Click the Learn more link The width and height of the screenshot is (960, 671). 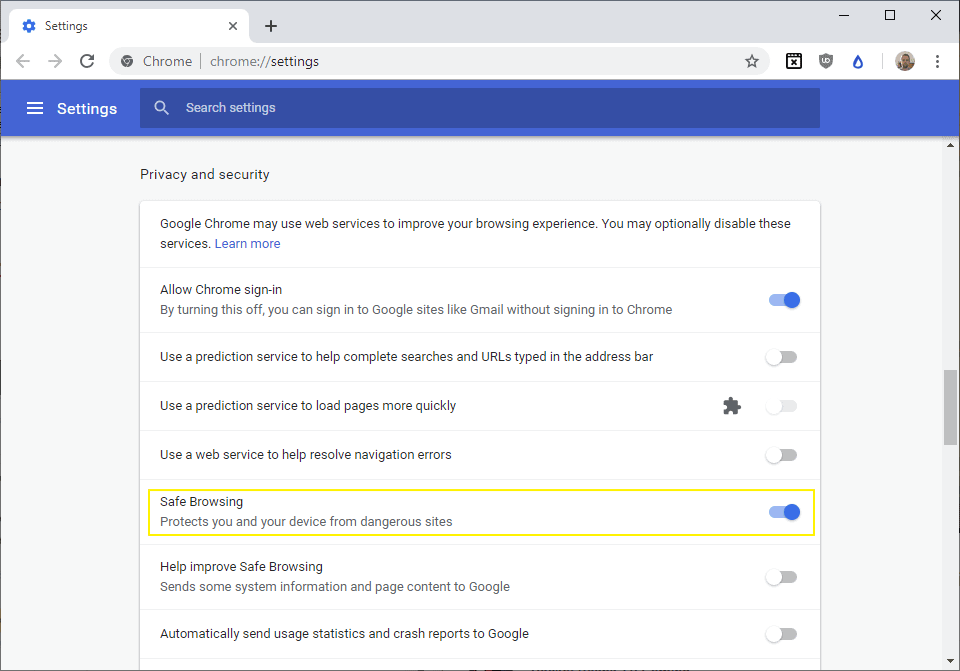pos(247,243)
